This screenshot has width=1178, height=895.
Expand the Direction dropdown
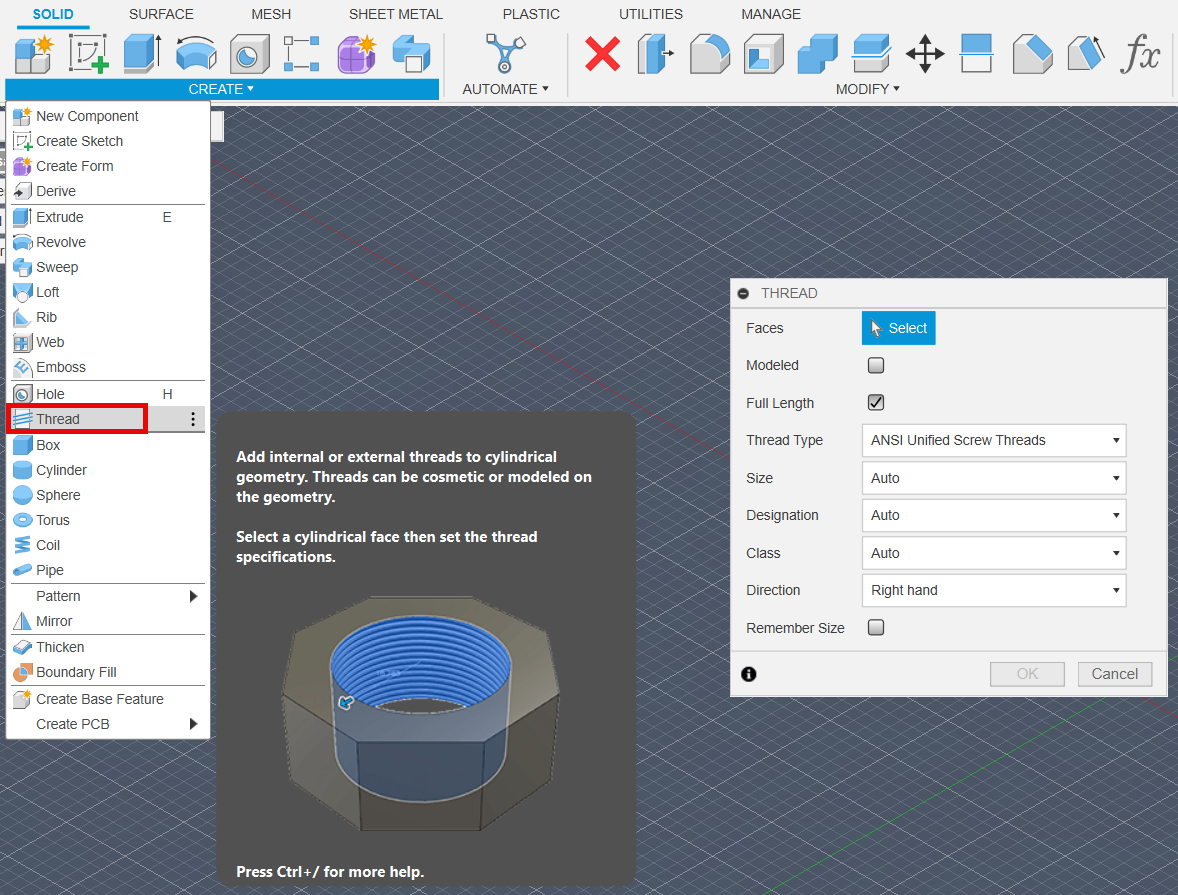[x=993, y=591]
